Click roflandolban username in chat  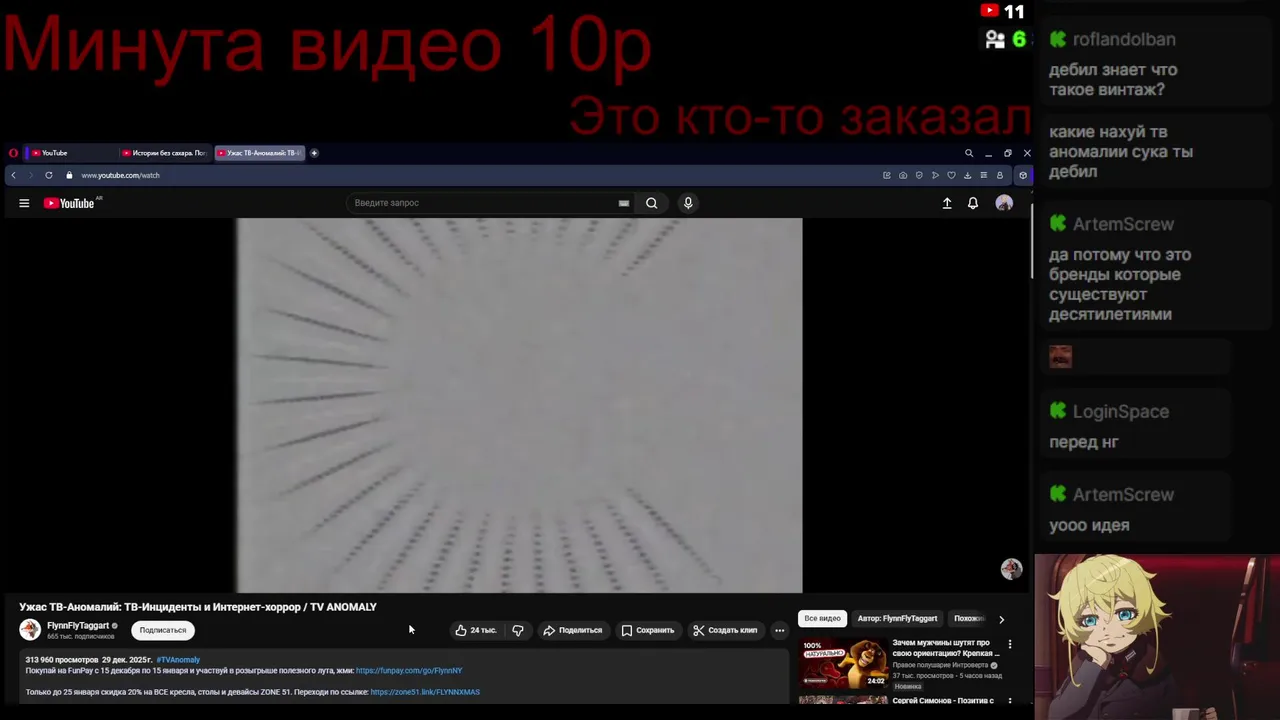1124,40
